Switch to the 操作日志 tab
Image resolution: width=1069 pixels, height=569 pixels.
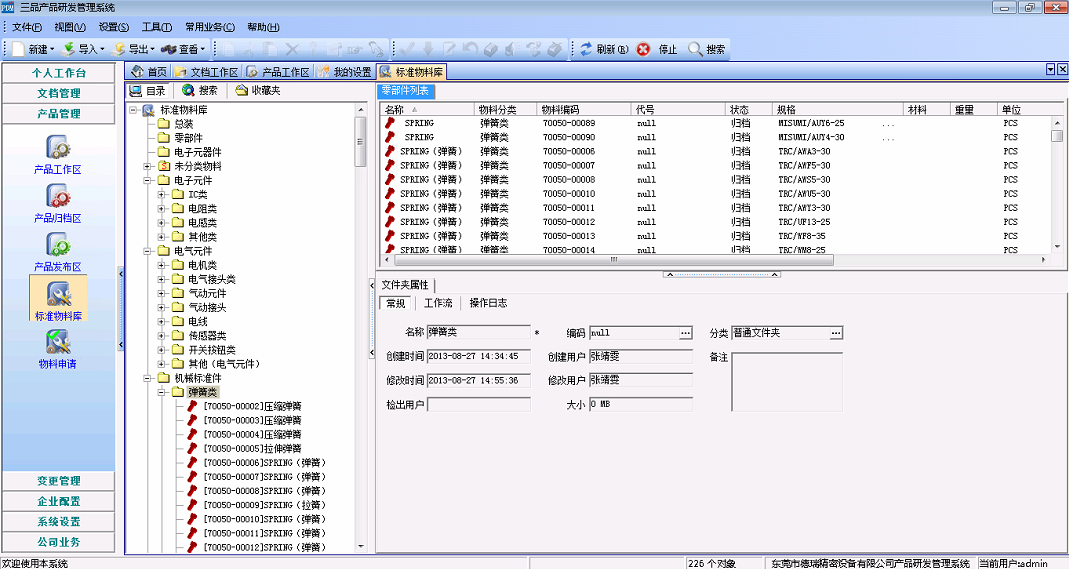pyautogui.click(x=488, y=303)
